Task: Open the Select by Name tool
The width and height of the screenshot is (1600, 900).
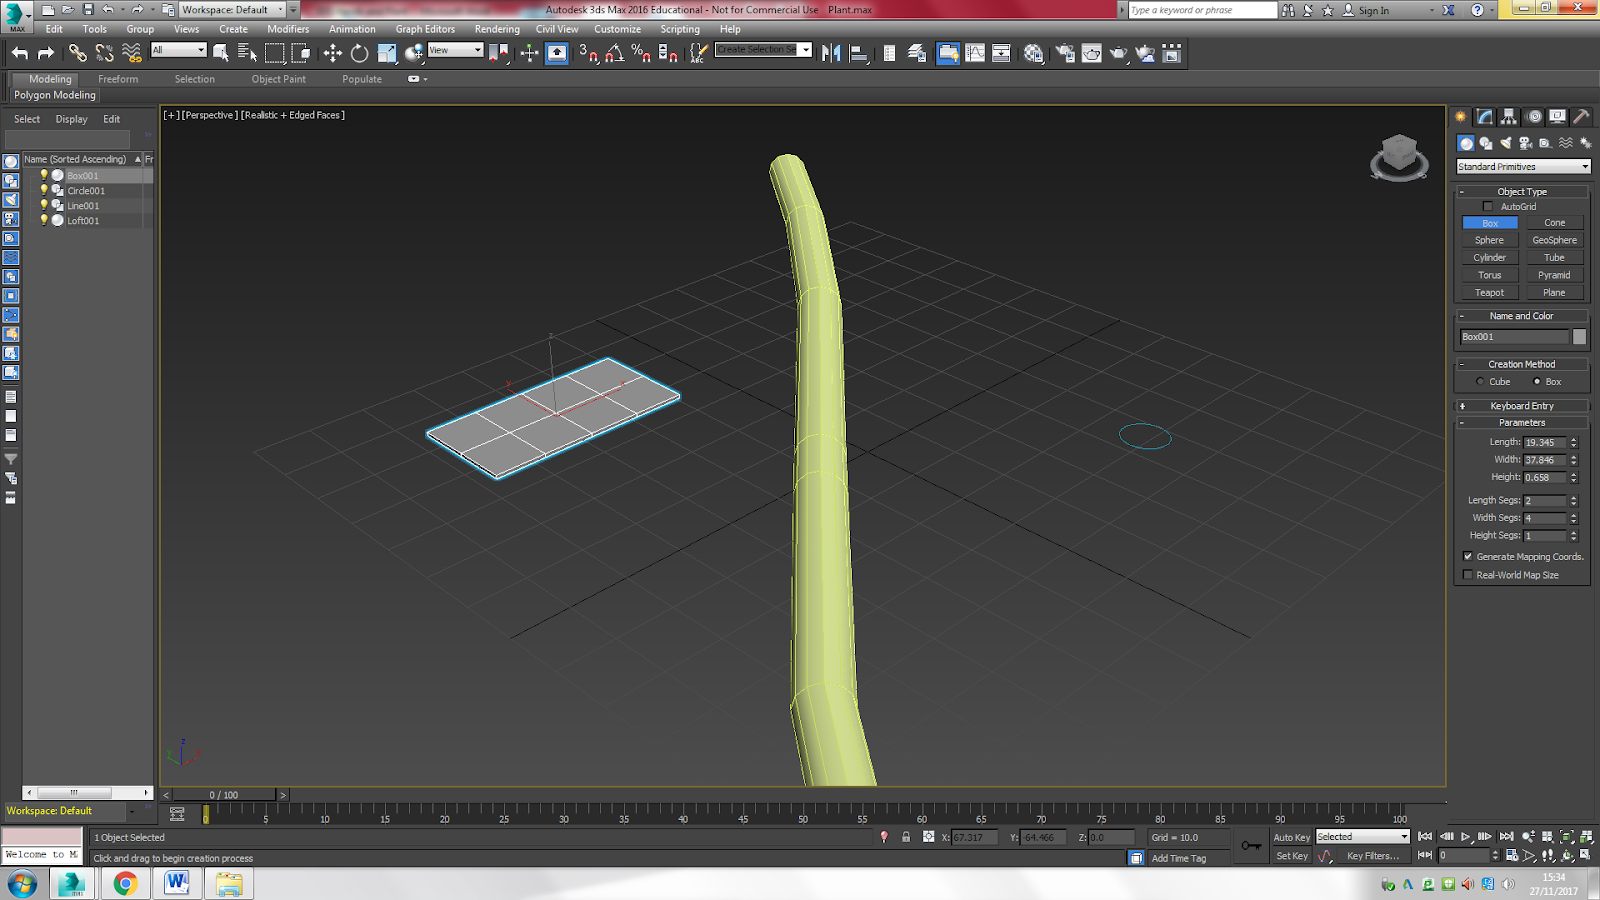Action: coord(247,53)
